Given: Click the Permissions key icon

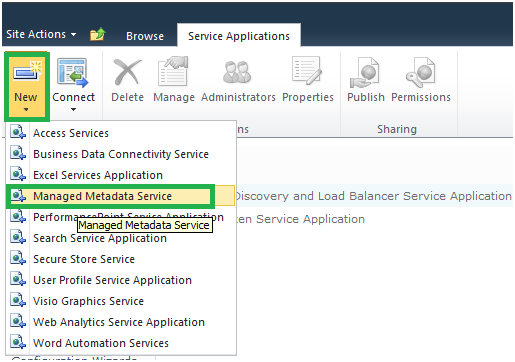Looking at the screenshot, I should pyautogui.click(x=420, y=72).
